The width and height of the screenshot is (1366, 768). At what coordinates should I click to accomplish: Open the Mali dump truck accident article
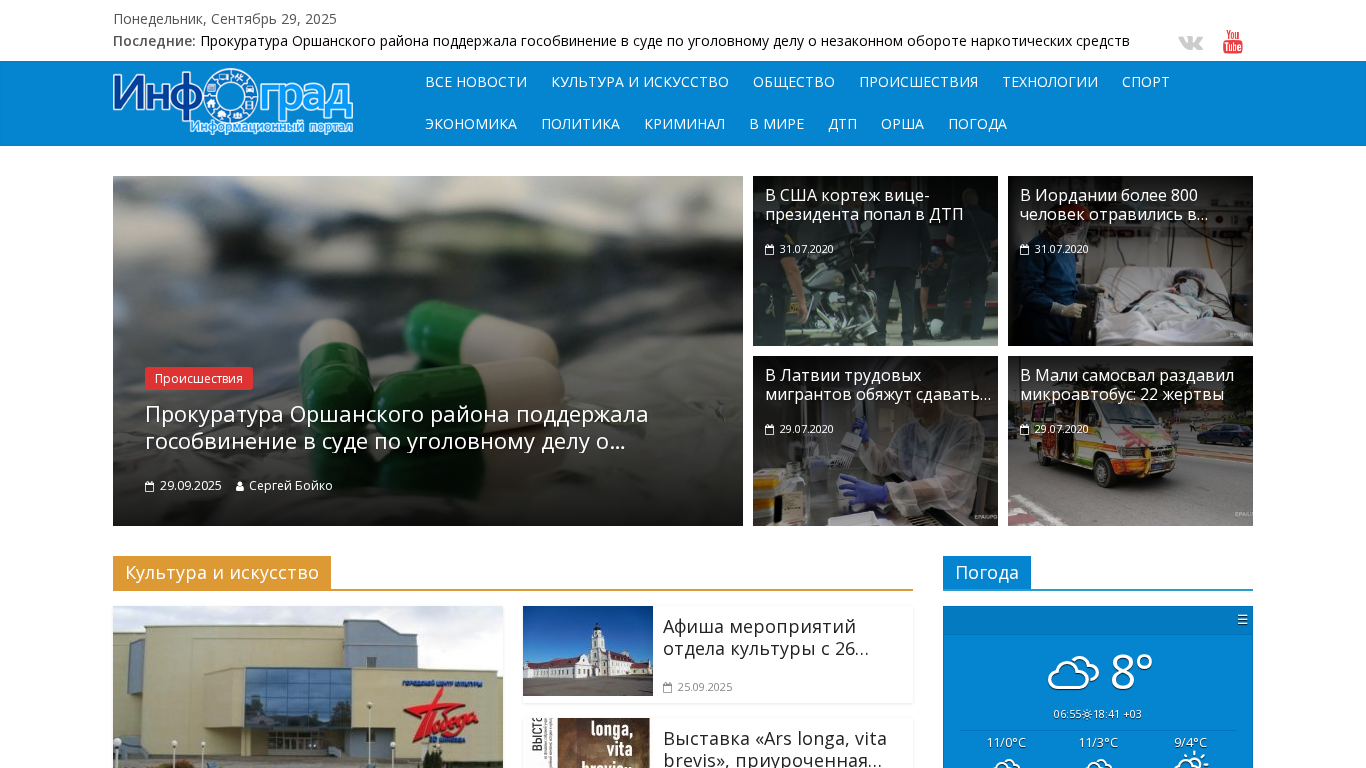click(x=1127, y=385)
